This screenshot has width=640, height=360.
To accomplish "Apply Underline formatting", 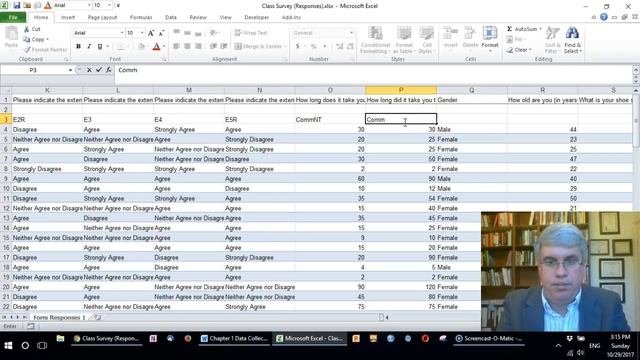I will [100, 47].
